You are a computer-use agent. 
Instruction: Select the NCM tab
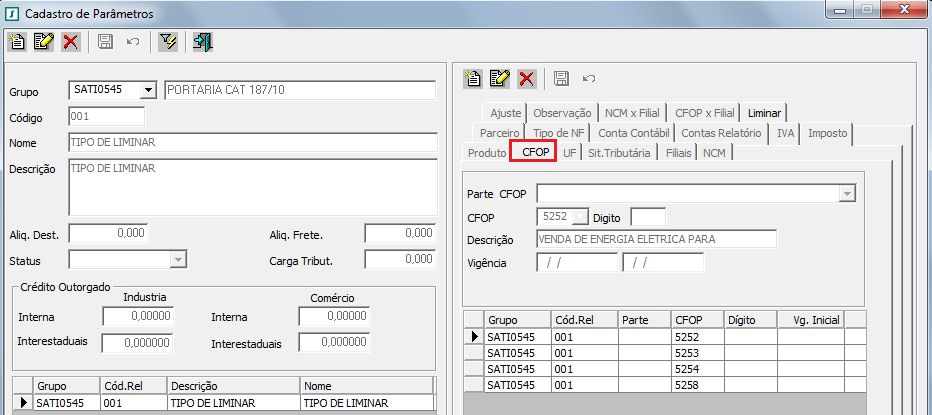(x=714, y=153)
